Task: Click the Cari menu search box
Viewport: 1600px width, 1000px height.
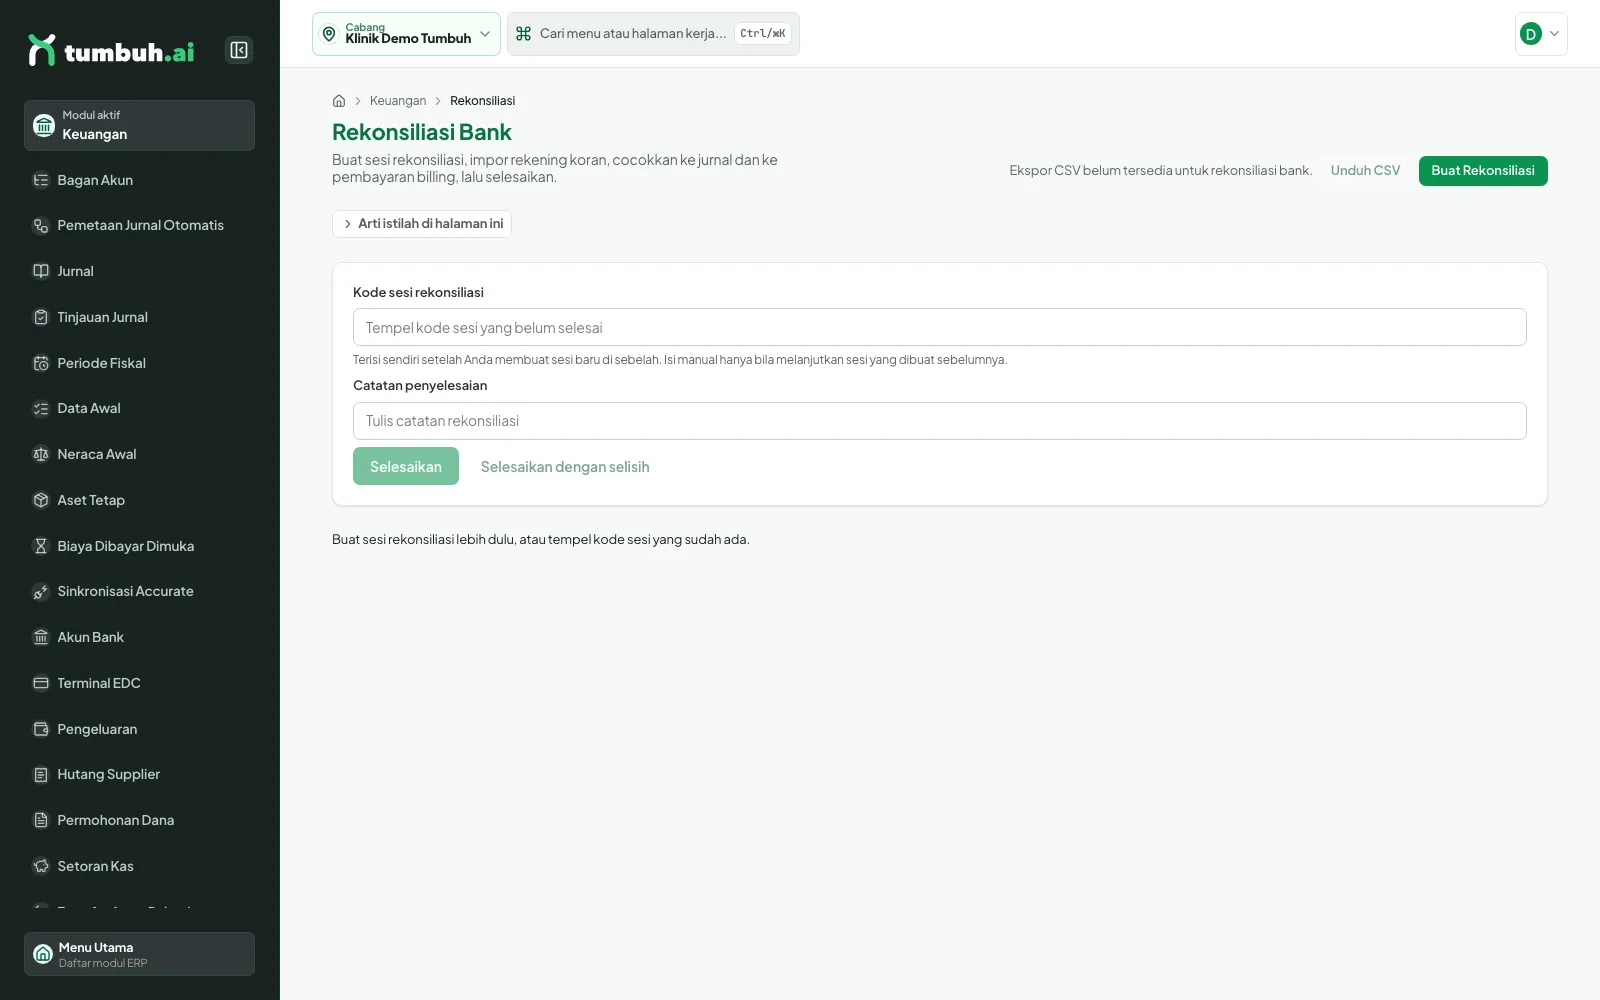Action: [653, 34]
